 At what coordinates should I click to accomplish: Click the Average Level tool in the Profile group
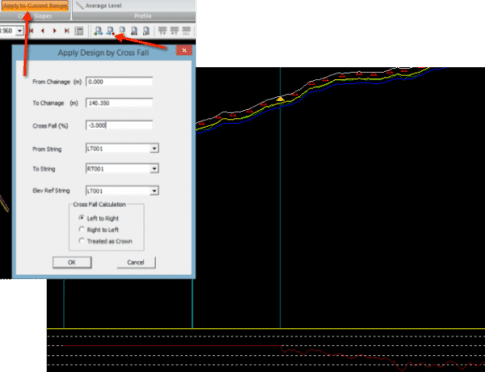99,6
